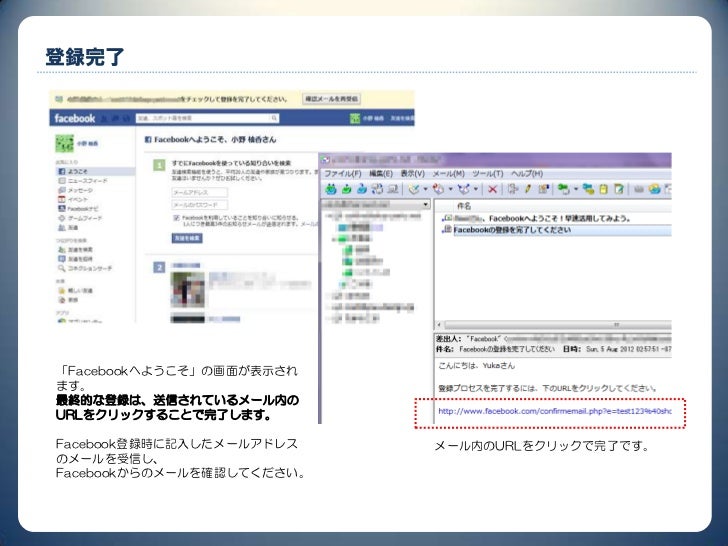Open ゲームフィード in Facebook sidebar
The width and height of the screenshot is (728, 546).
[x=80, y=218]
